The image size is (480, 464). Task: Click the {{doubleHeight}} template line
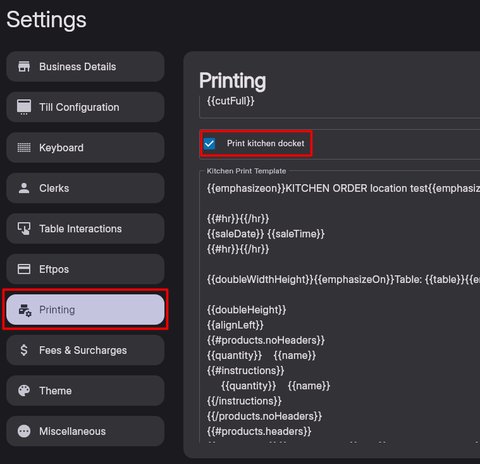tap(246, 310)
